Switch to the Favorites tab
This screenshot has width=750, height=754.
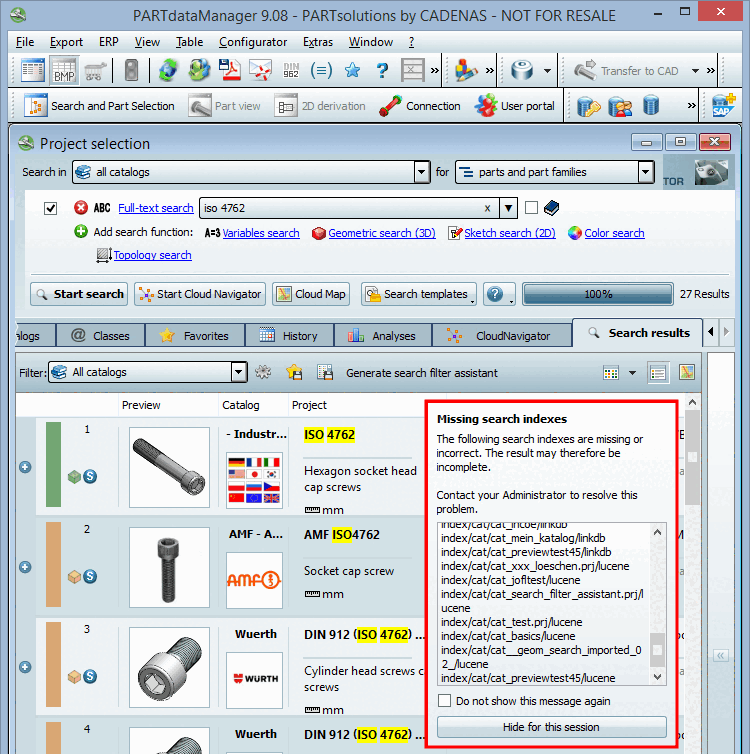(195, 336)
